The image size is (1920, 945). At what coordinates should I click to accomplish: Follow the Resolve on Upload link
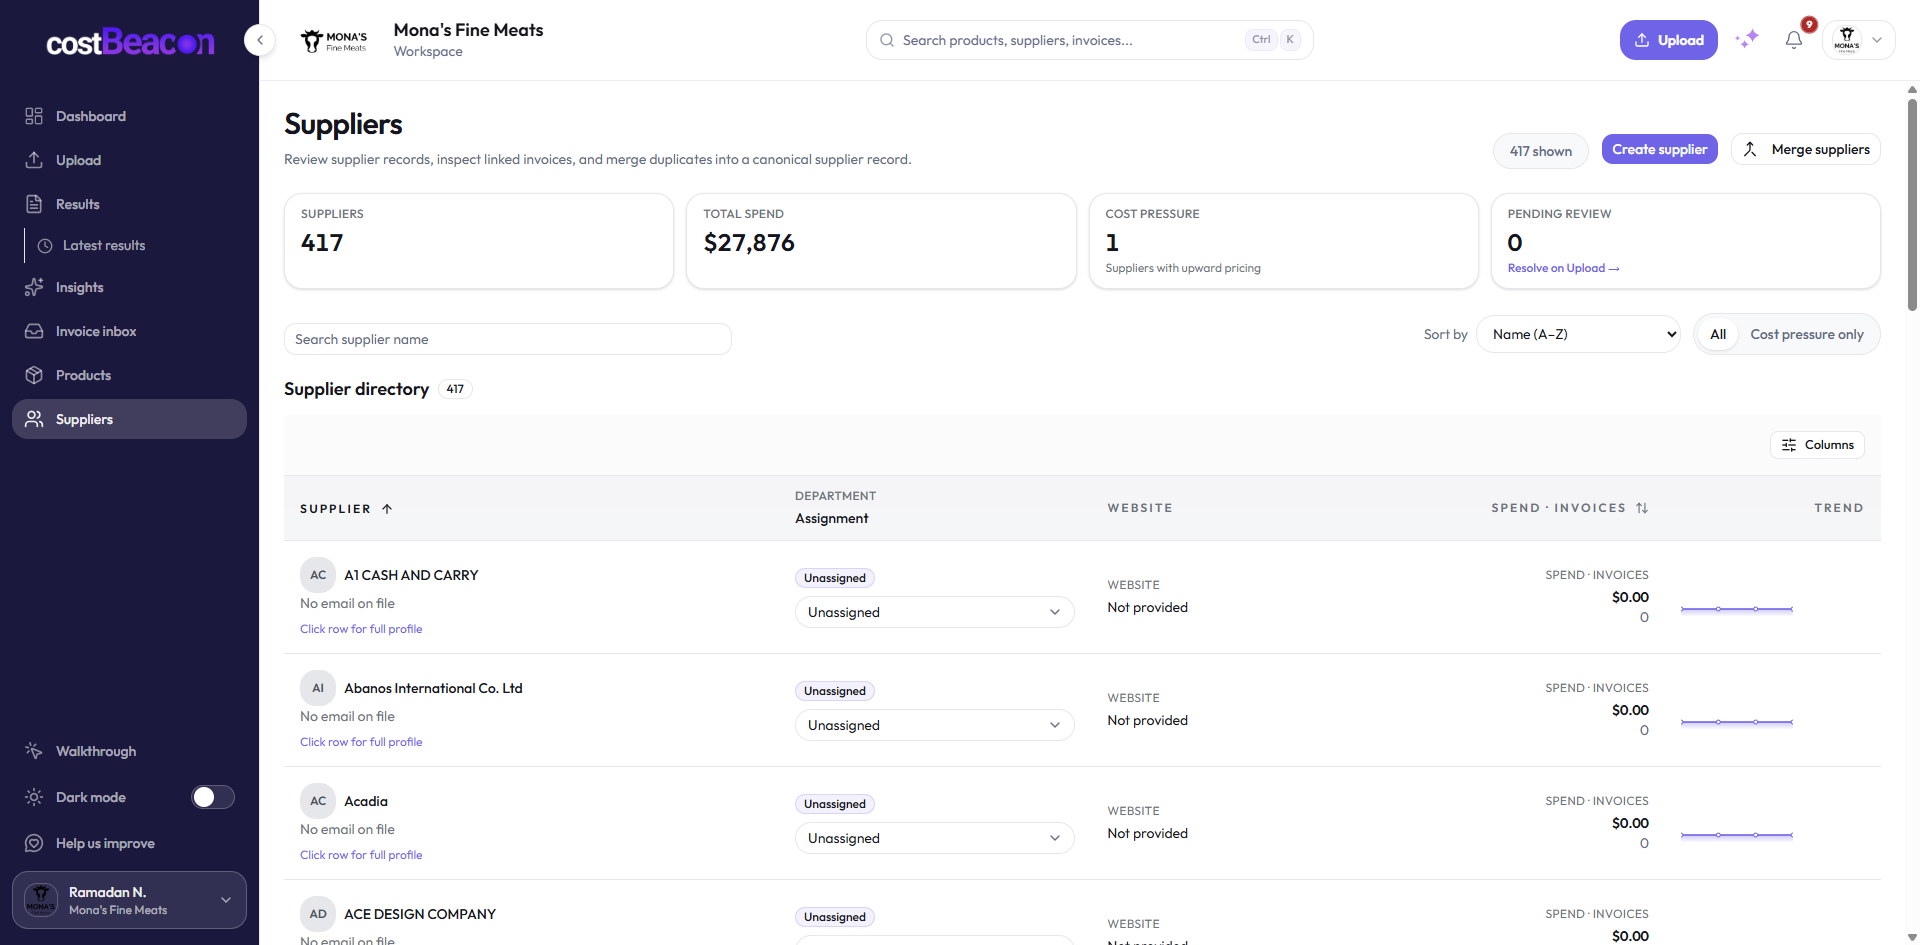click(1563, 268)
